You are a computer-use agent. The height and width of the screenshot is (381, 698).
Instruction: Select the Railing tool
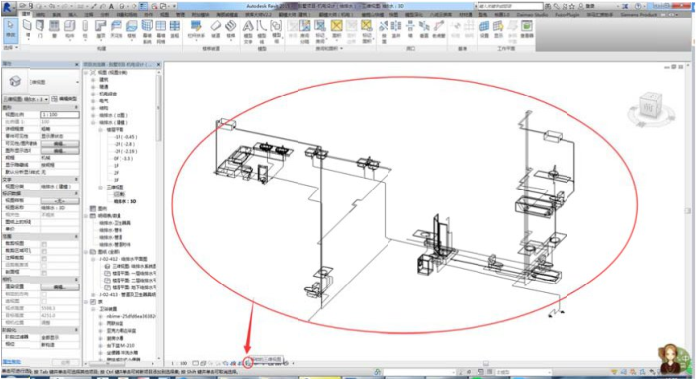196,29
